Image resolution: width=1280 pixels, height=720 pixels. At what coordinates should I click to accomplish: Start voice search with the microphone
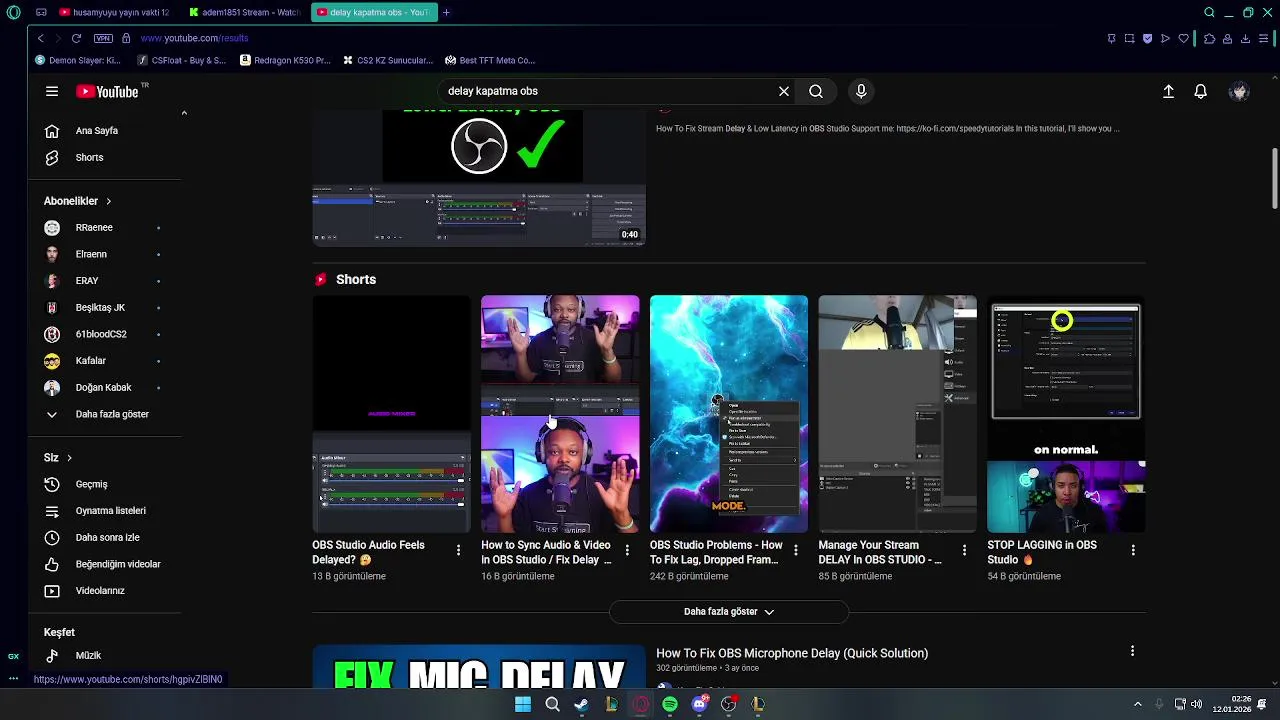(861, 91)
